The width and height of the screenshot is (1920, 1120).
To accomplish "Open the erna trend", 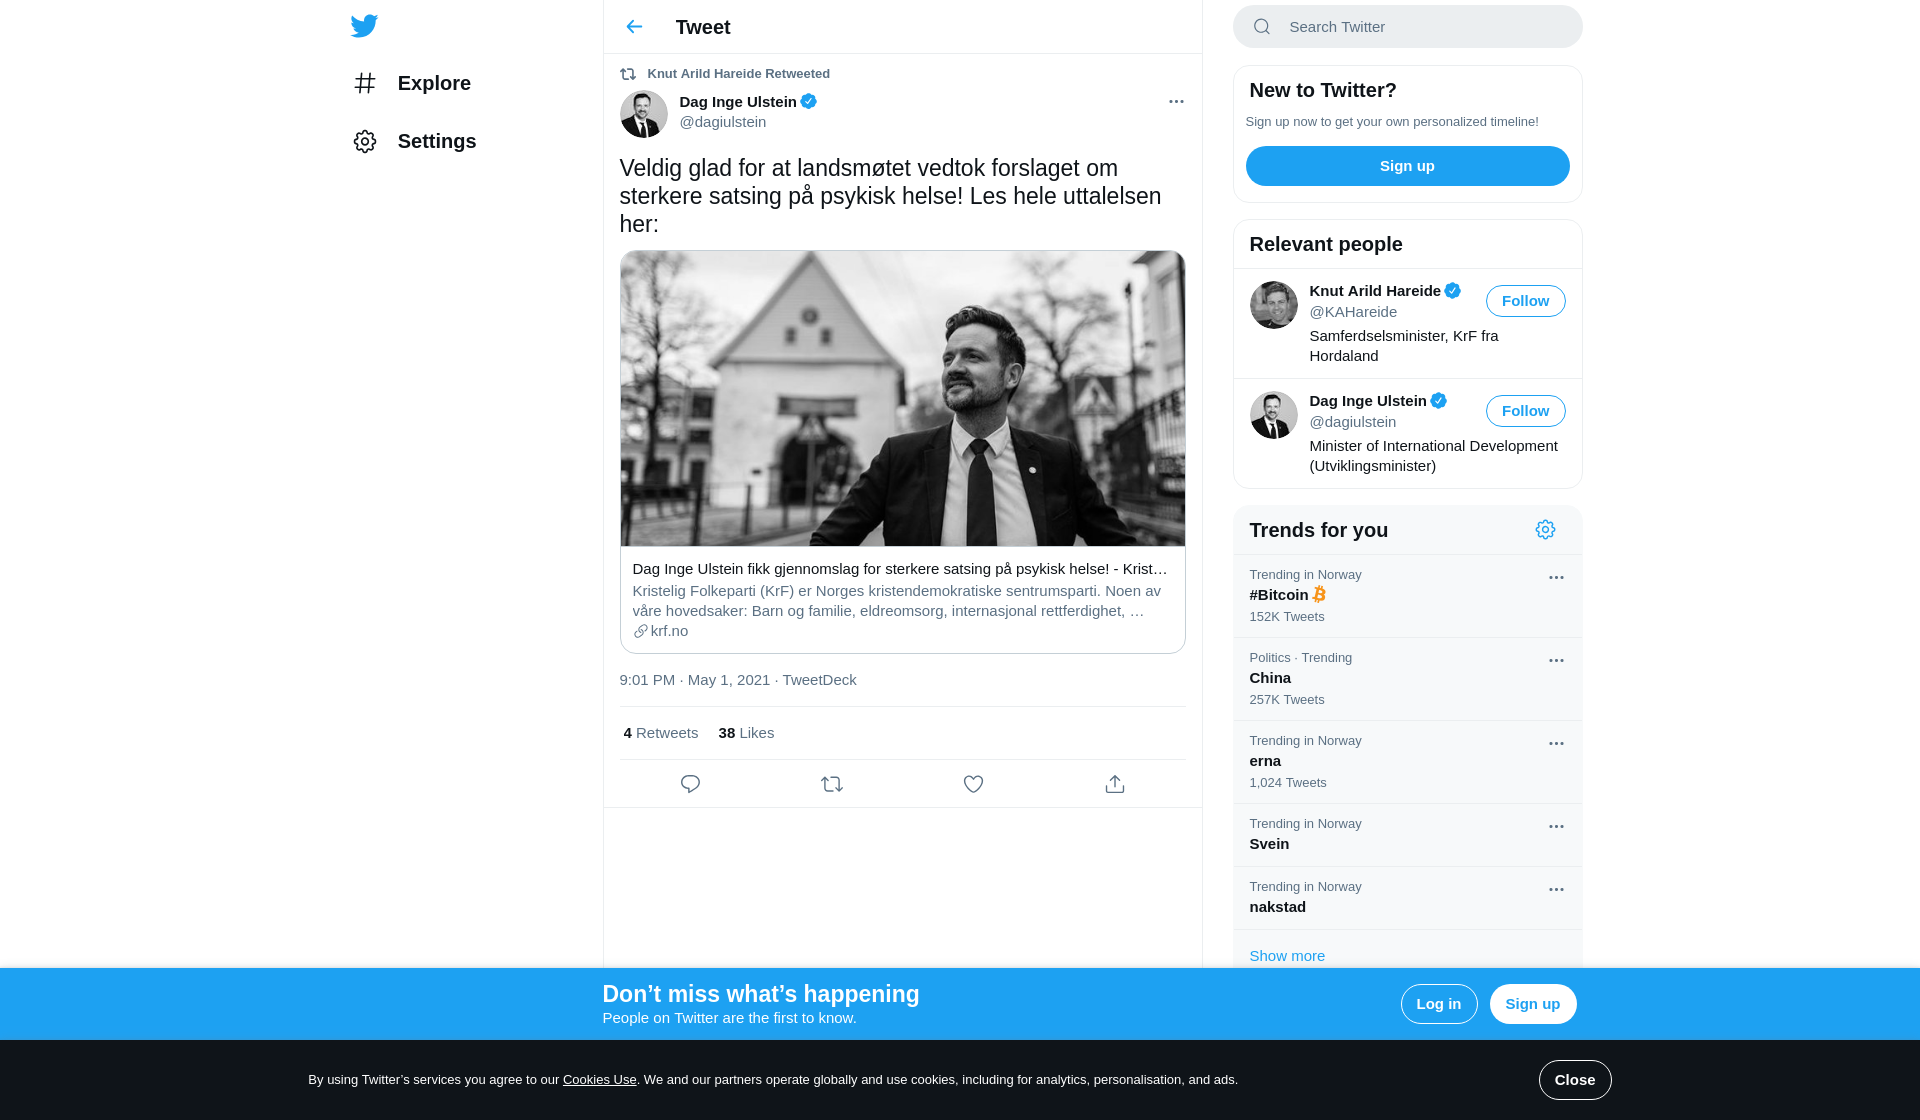I will coord(1408,762).
